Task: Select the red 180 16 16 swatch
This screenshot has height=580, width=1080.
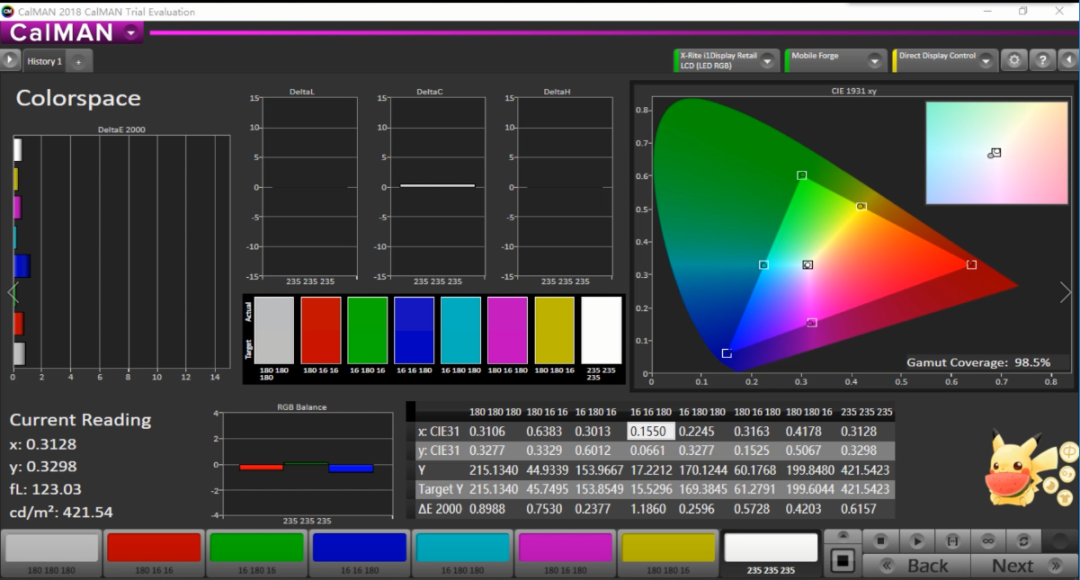Action: tap(154, 548)
